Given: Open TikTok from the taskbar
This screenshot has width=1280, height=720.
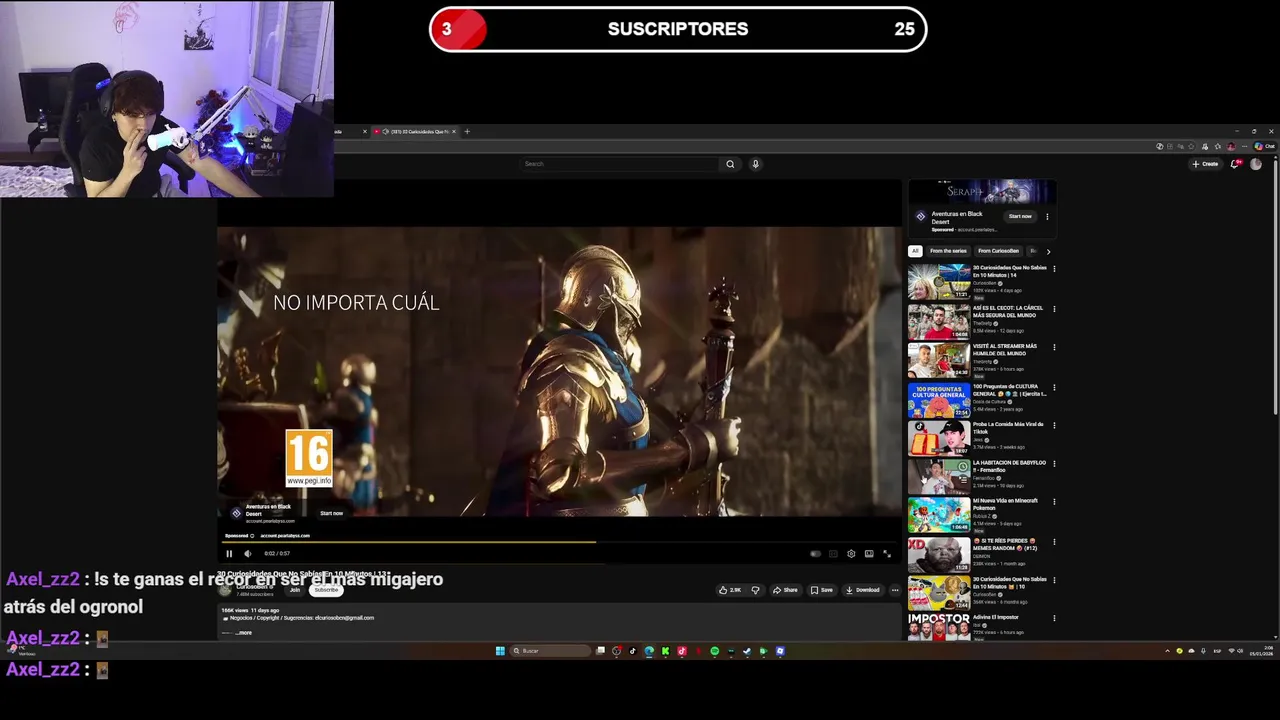Looking at the screenshot, I should [x=632, y=651].
